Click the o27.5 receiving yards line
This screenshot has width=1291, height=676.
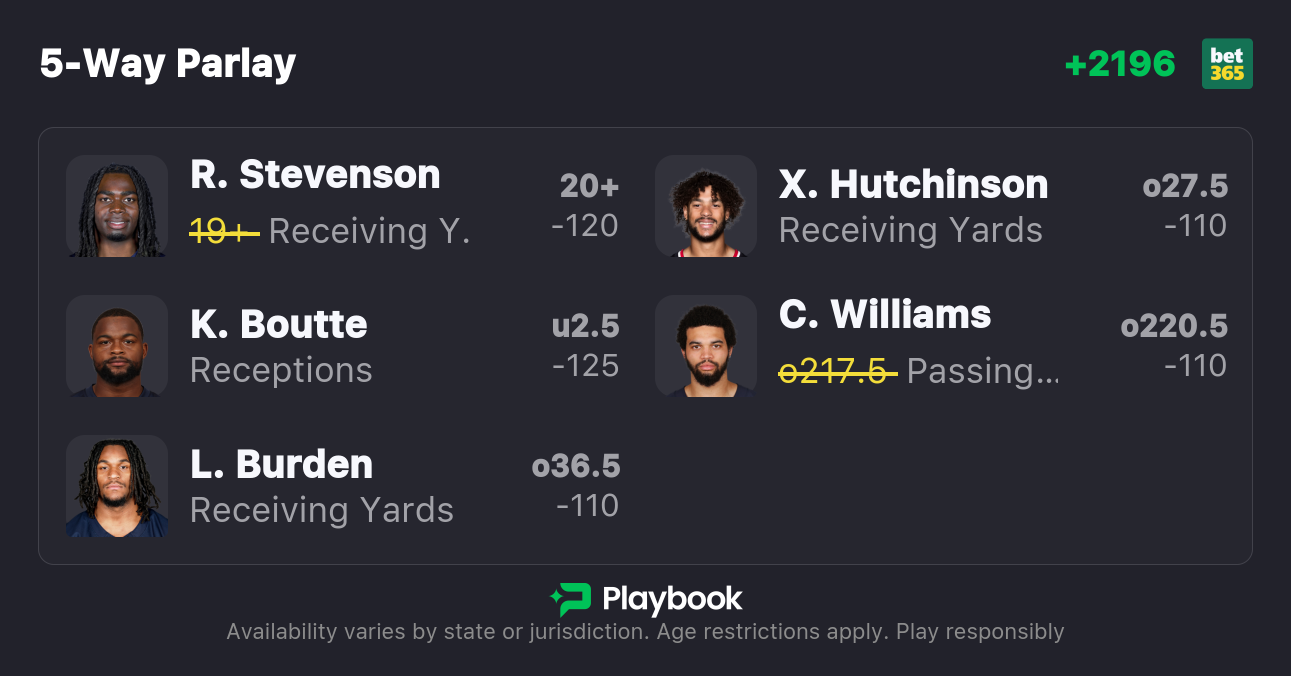coord(1185,186)
